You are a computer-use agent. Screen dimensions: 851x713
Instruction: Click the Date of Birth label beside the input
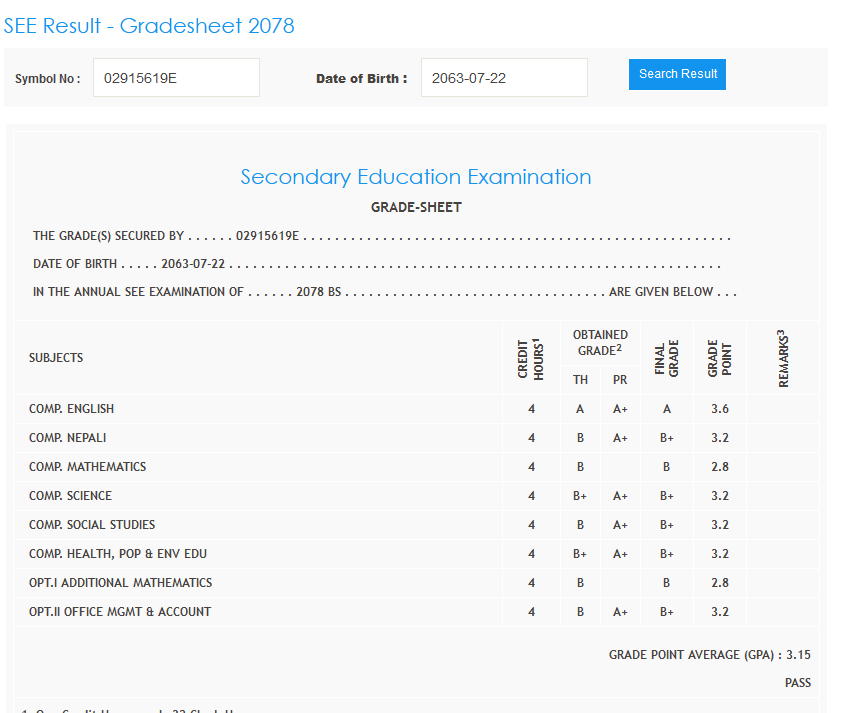tap(361, 79)
